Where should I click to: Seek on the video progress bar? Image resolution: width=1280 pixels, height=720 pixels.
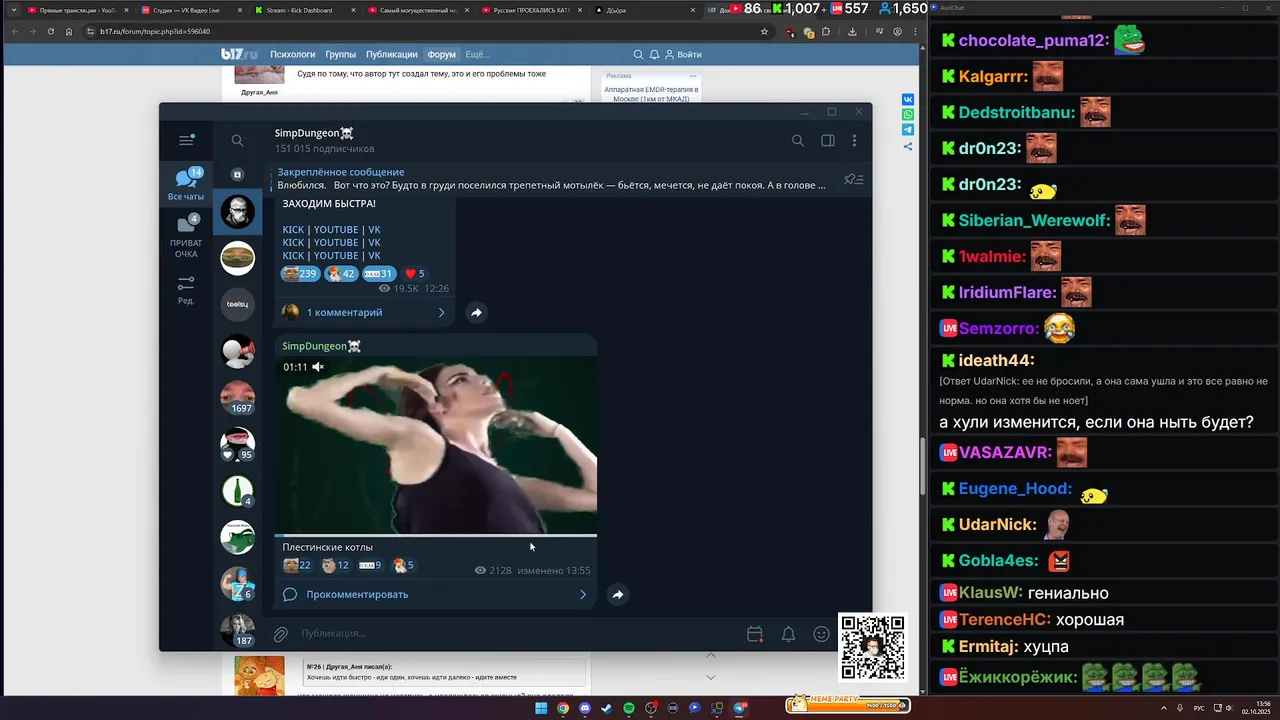pos(436,536)
